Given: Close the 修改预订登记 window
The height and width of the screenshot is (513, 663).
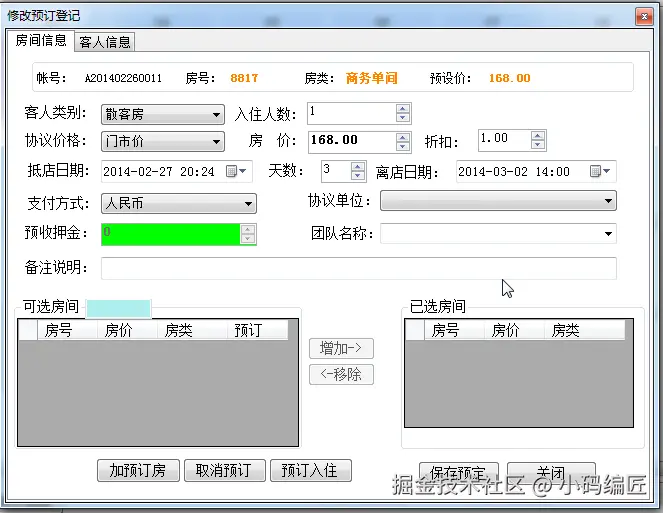Looking at the screenshot, I should click(x=644, y=16).
